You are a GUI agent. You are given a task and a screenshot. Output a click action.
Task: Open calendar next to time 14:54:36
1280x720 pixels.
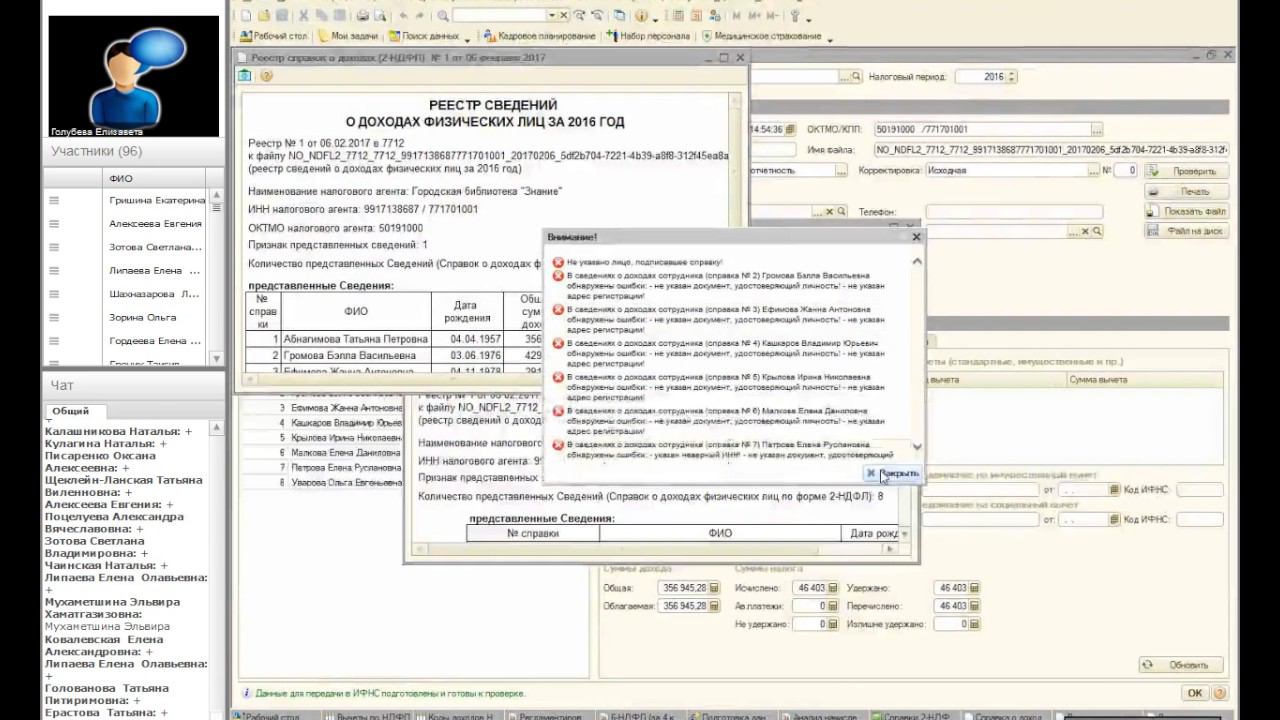[x=790, y=130]
